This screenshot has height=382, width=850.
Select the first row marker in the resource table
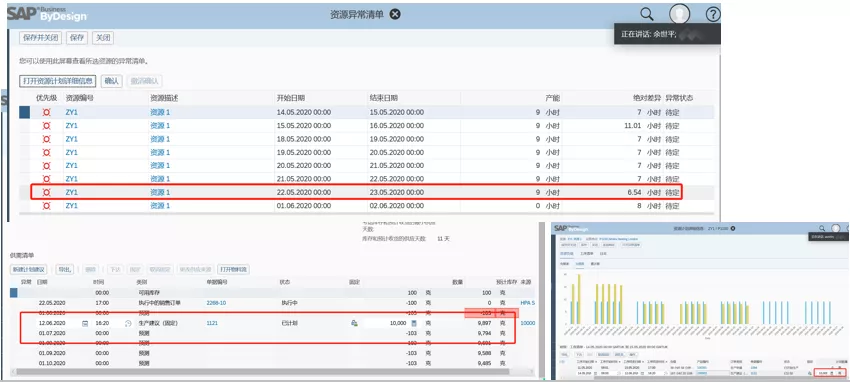point(24,113)
